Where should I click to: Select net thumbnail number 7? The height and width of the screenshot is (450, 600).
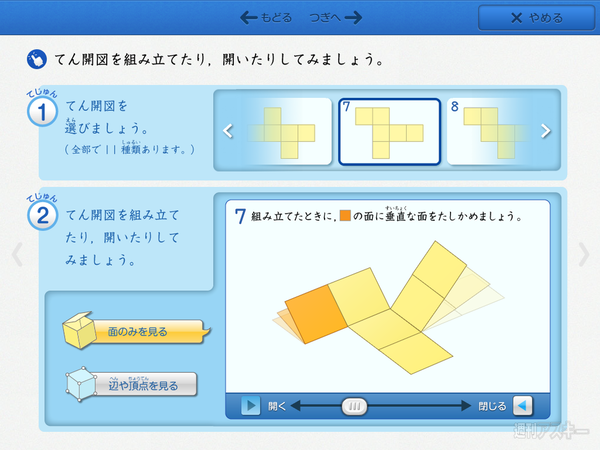tap(390, 132)
